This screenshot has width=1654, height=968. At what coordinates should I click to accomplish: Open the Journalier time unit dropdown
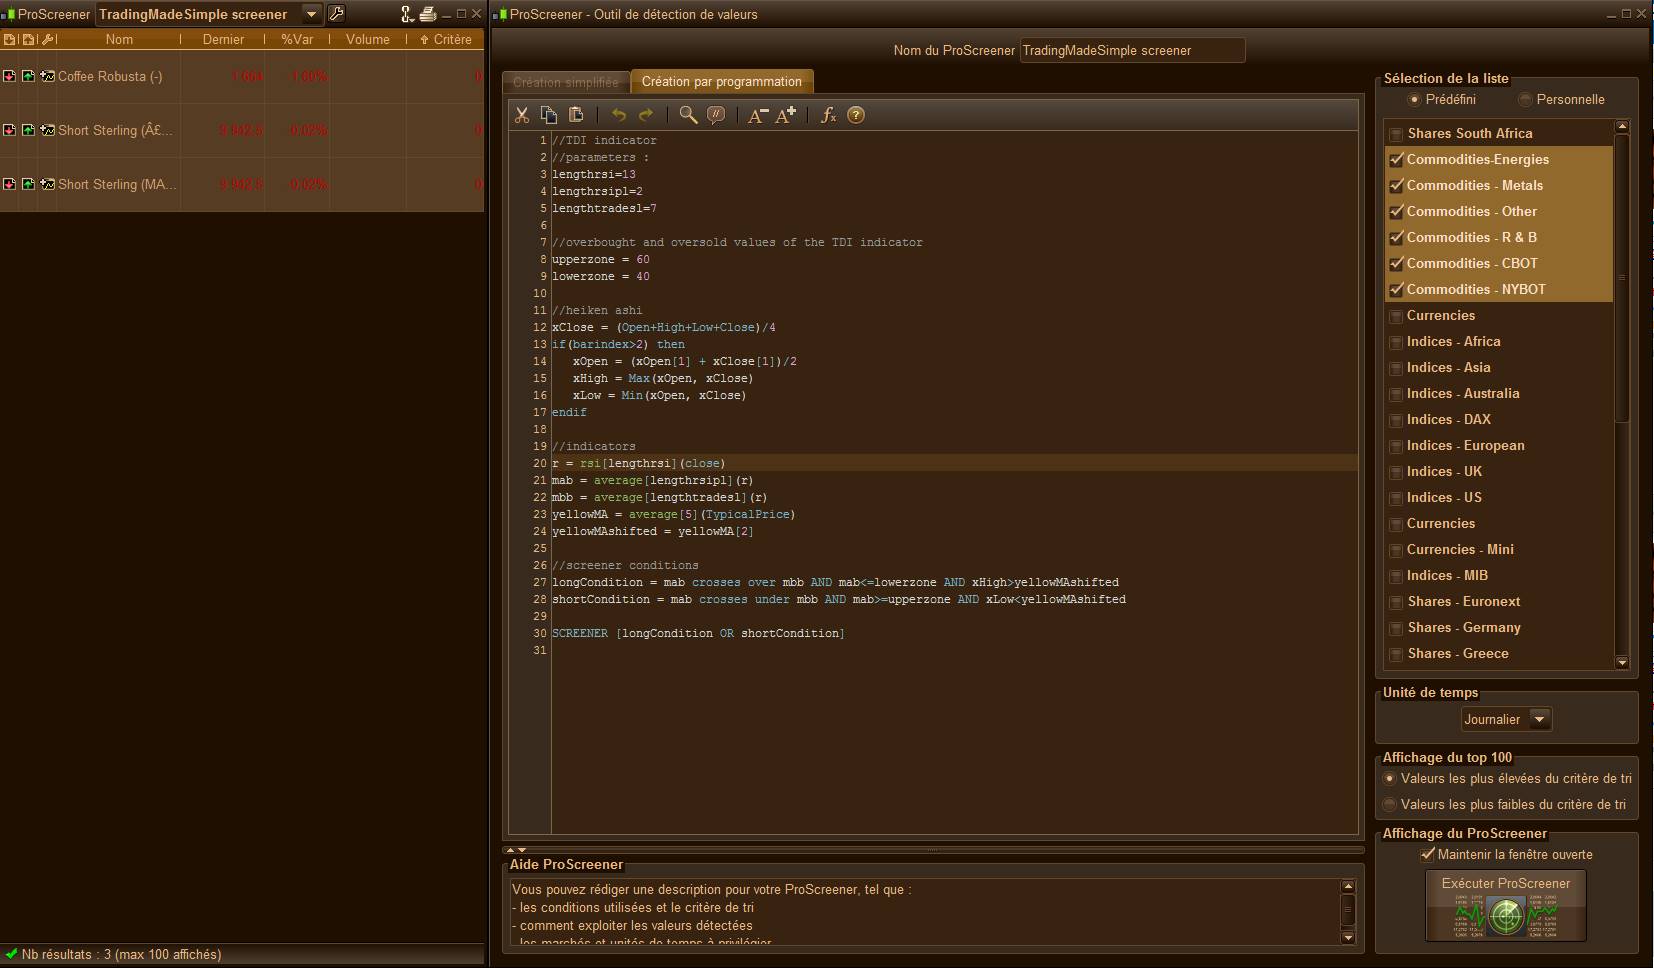tap(1540, 719)
